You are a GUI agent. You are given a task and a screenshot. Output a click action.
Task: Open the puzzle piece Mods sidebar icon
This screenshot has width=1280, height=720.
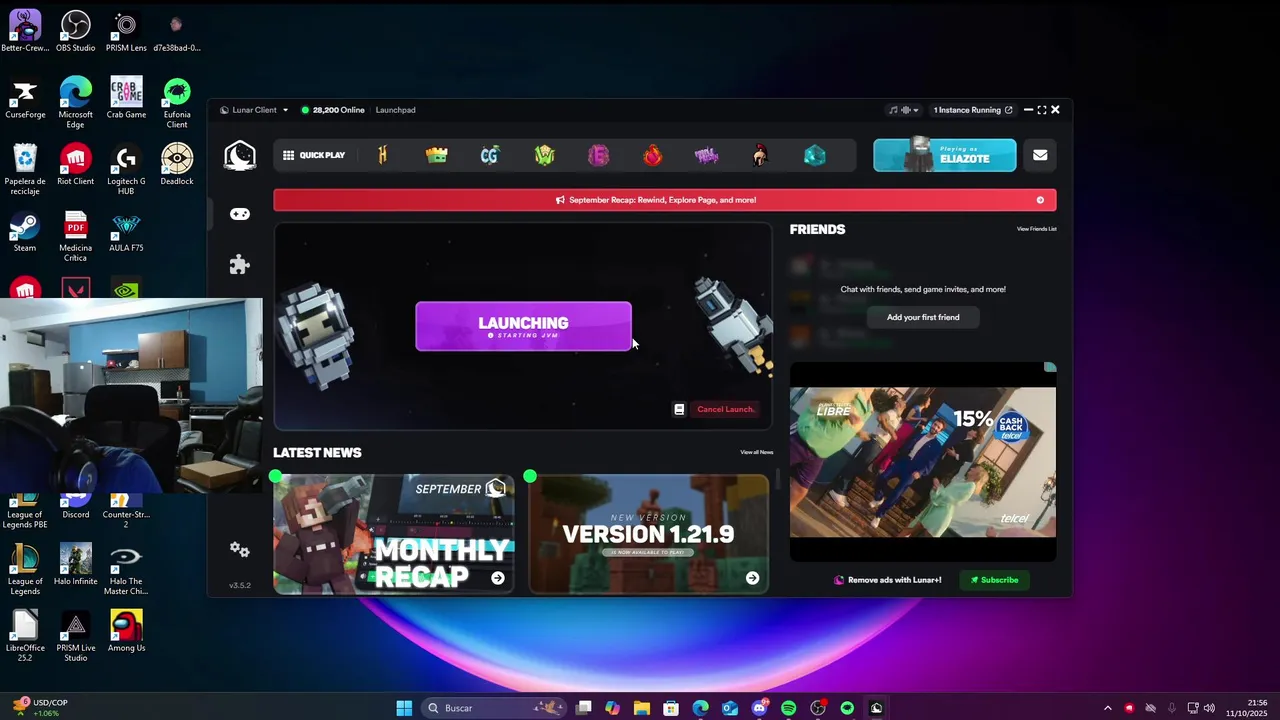tap(239, 265)
